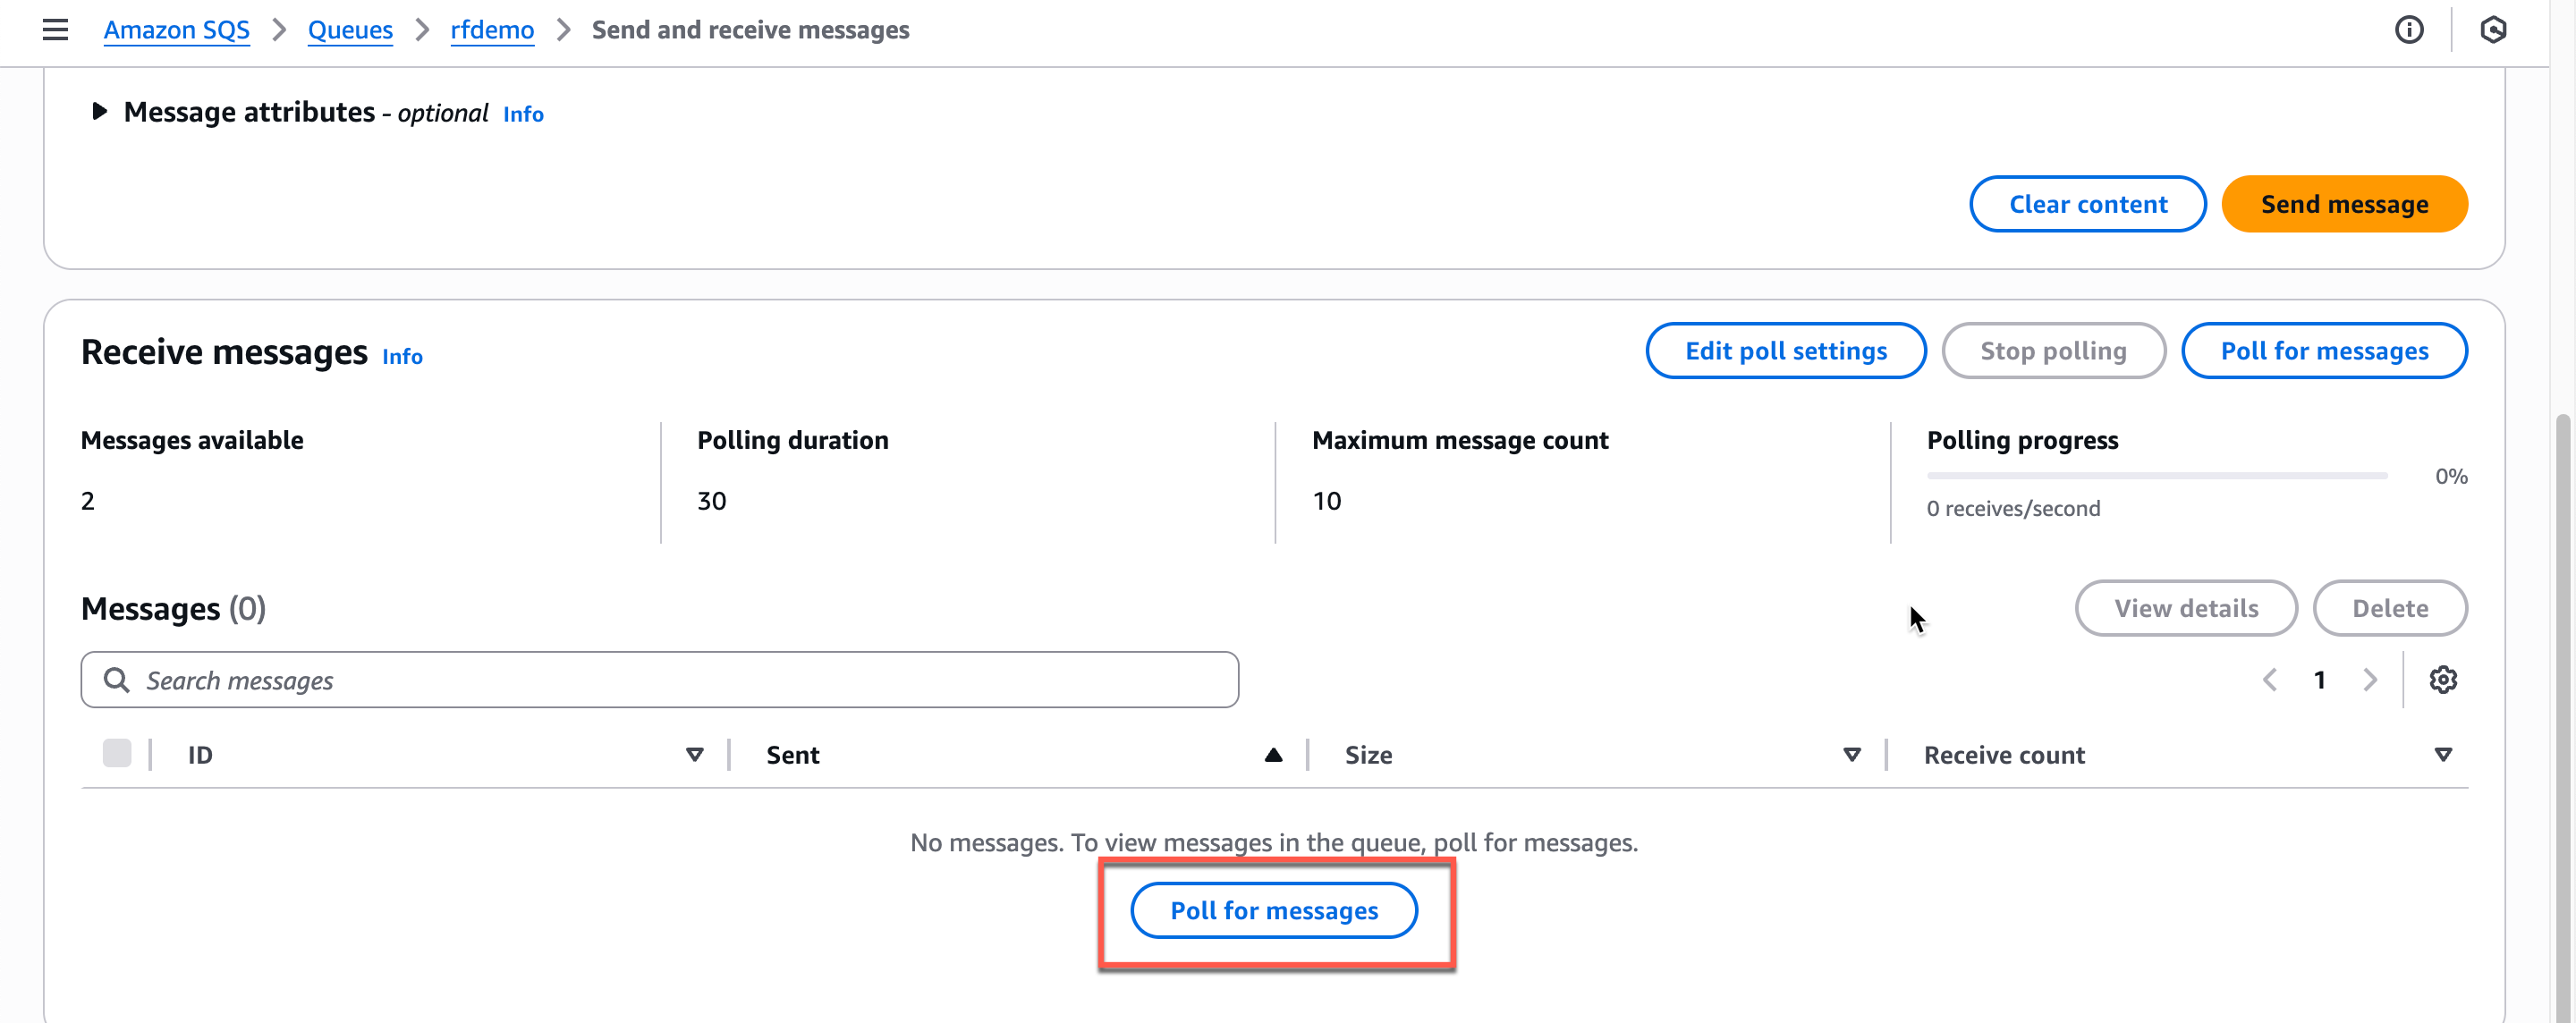Click the highlighted Poll for messages button
The image size is (2576, 1023).
pos(1274,910)
